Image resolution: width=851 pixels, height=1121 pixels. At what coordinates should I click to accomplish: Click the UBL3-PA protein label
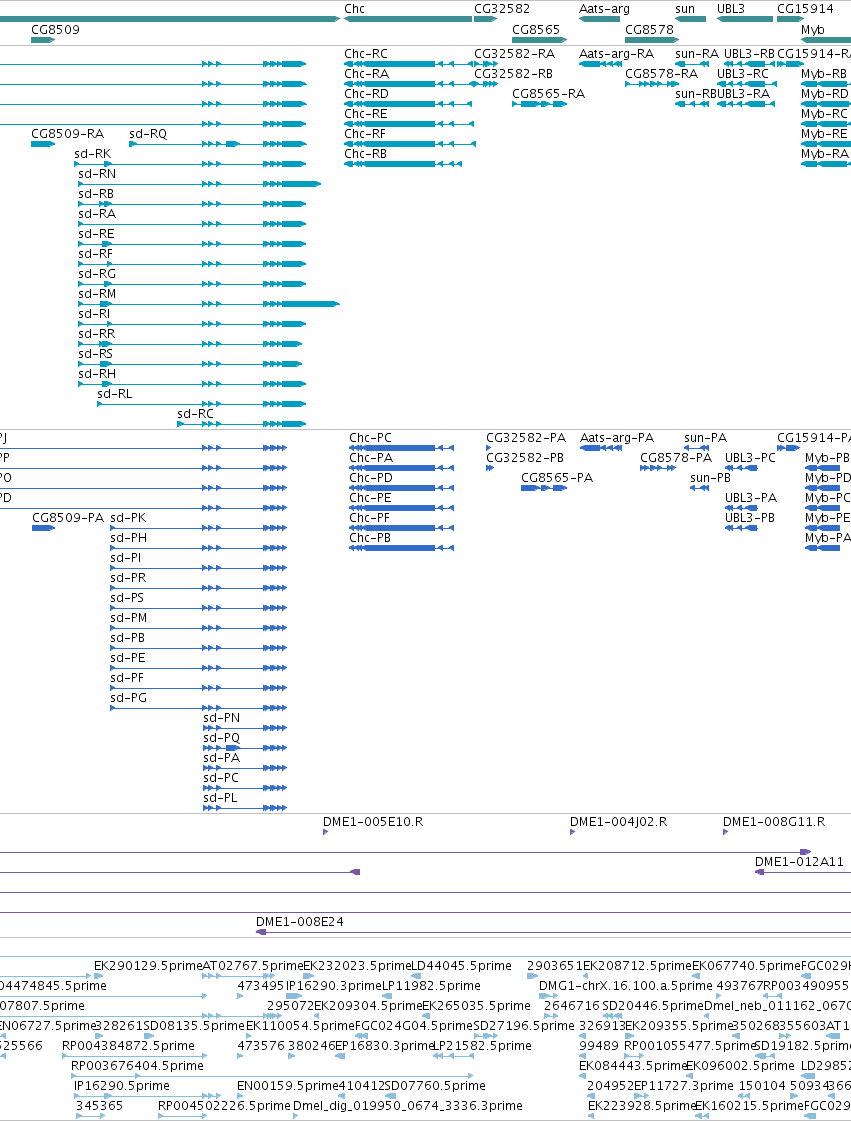[751, 498]
